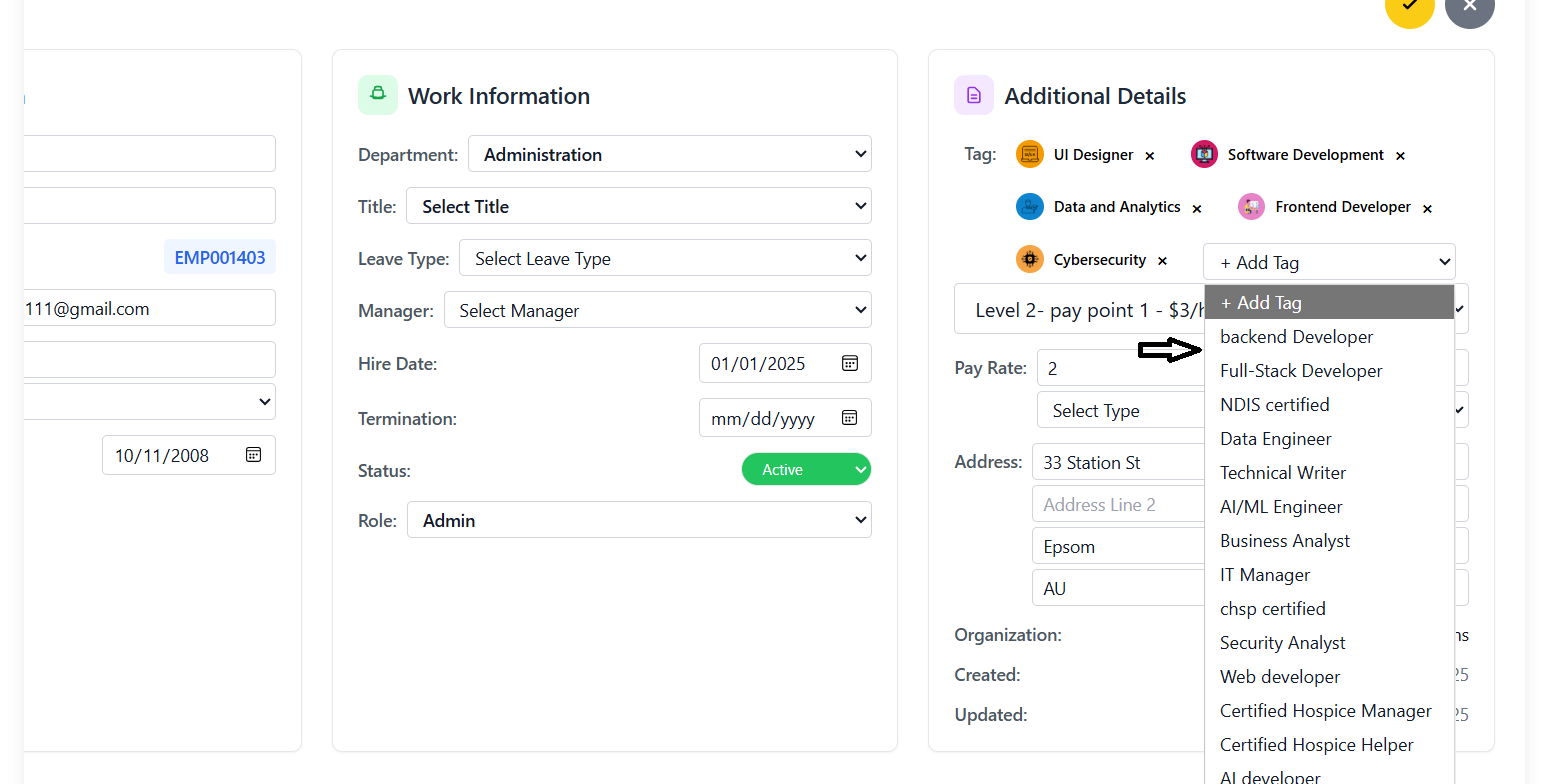Click the Data and Analytics tag icon
1543x784 pixels.
pyautogui.click(x=1030, y=207)
